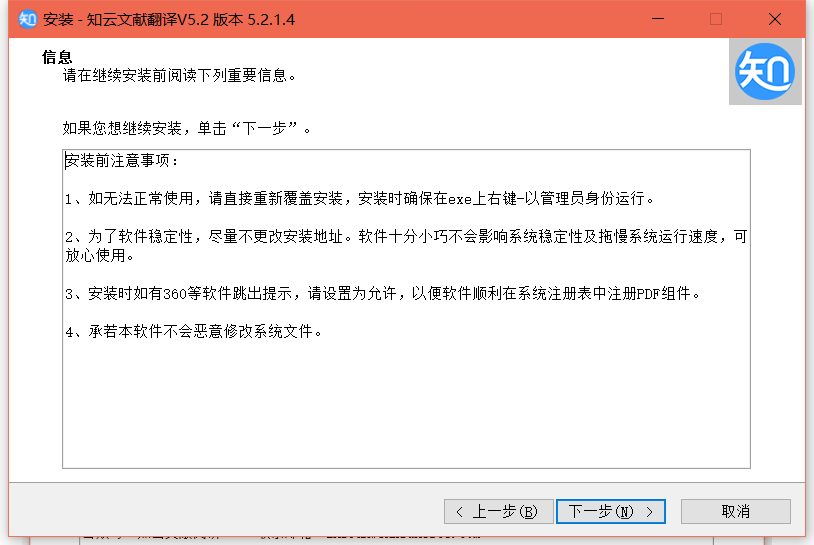814x545 pixels.
Task: Click text 请在继续安装前阅读下列重要信息。
Action: coord(180,76)
